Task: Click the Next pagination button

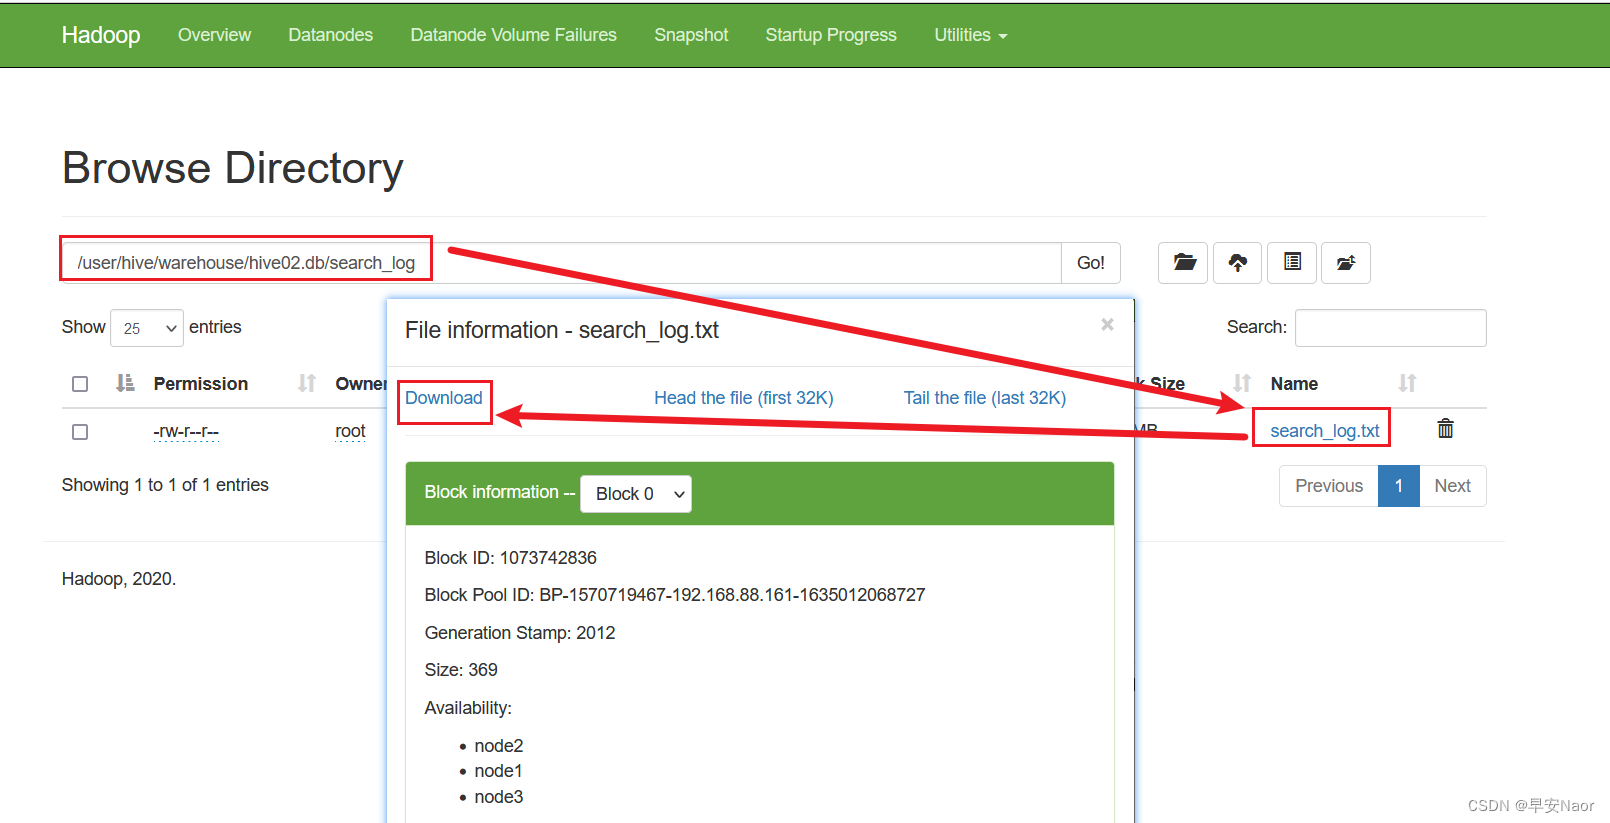Action: pyautogui.click(x=1452, y=486)
